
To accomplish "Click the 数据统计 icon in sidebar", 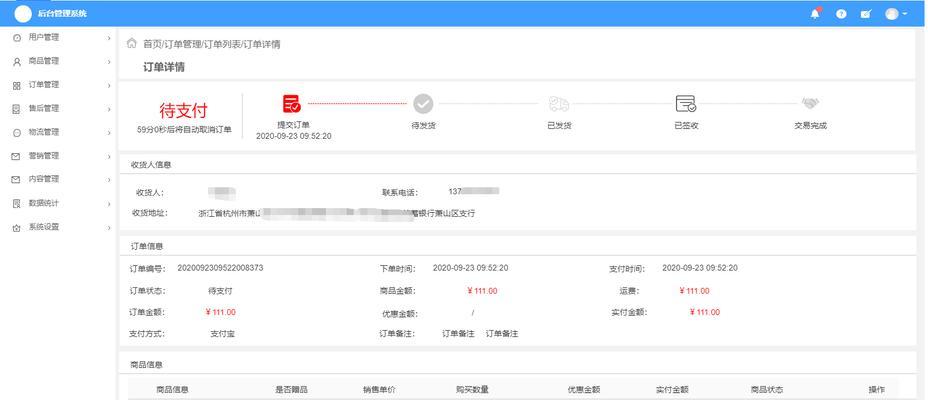I will [x=17, y=204].
